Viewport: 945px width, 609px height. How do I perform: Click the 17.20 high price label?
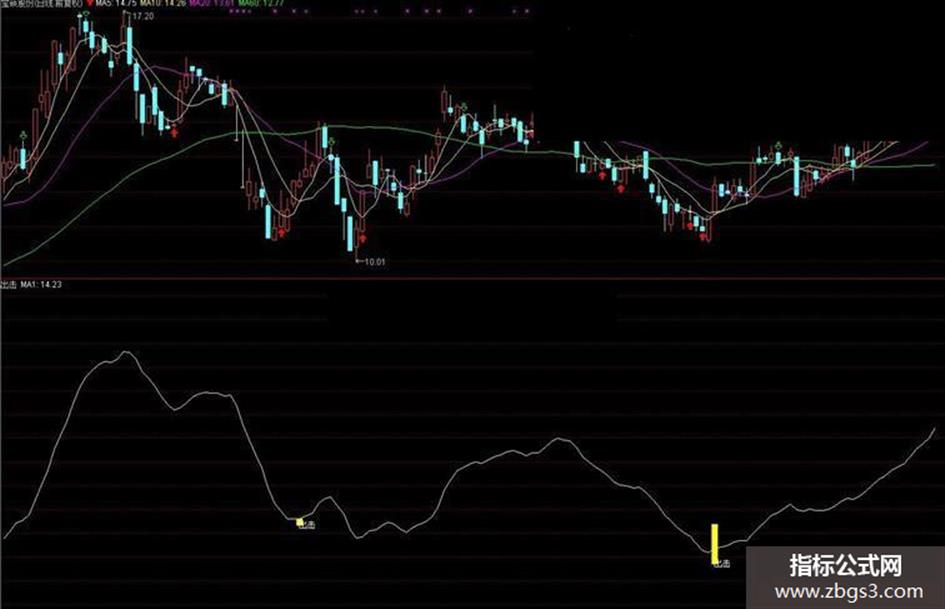click(x=143, y=16)
